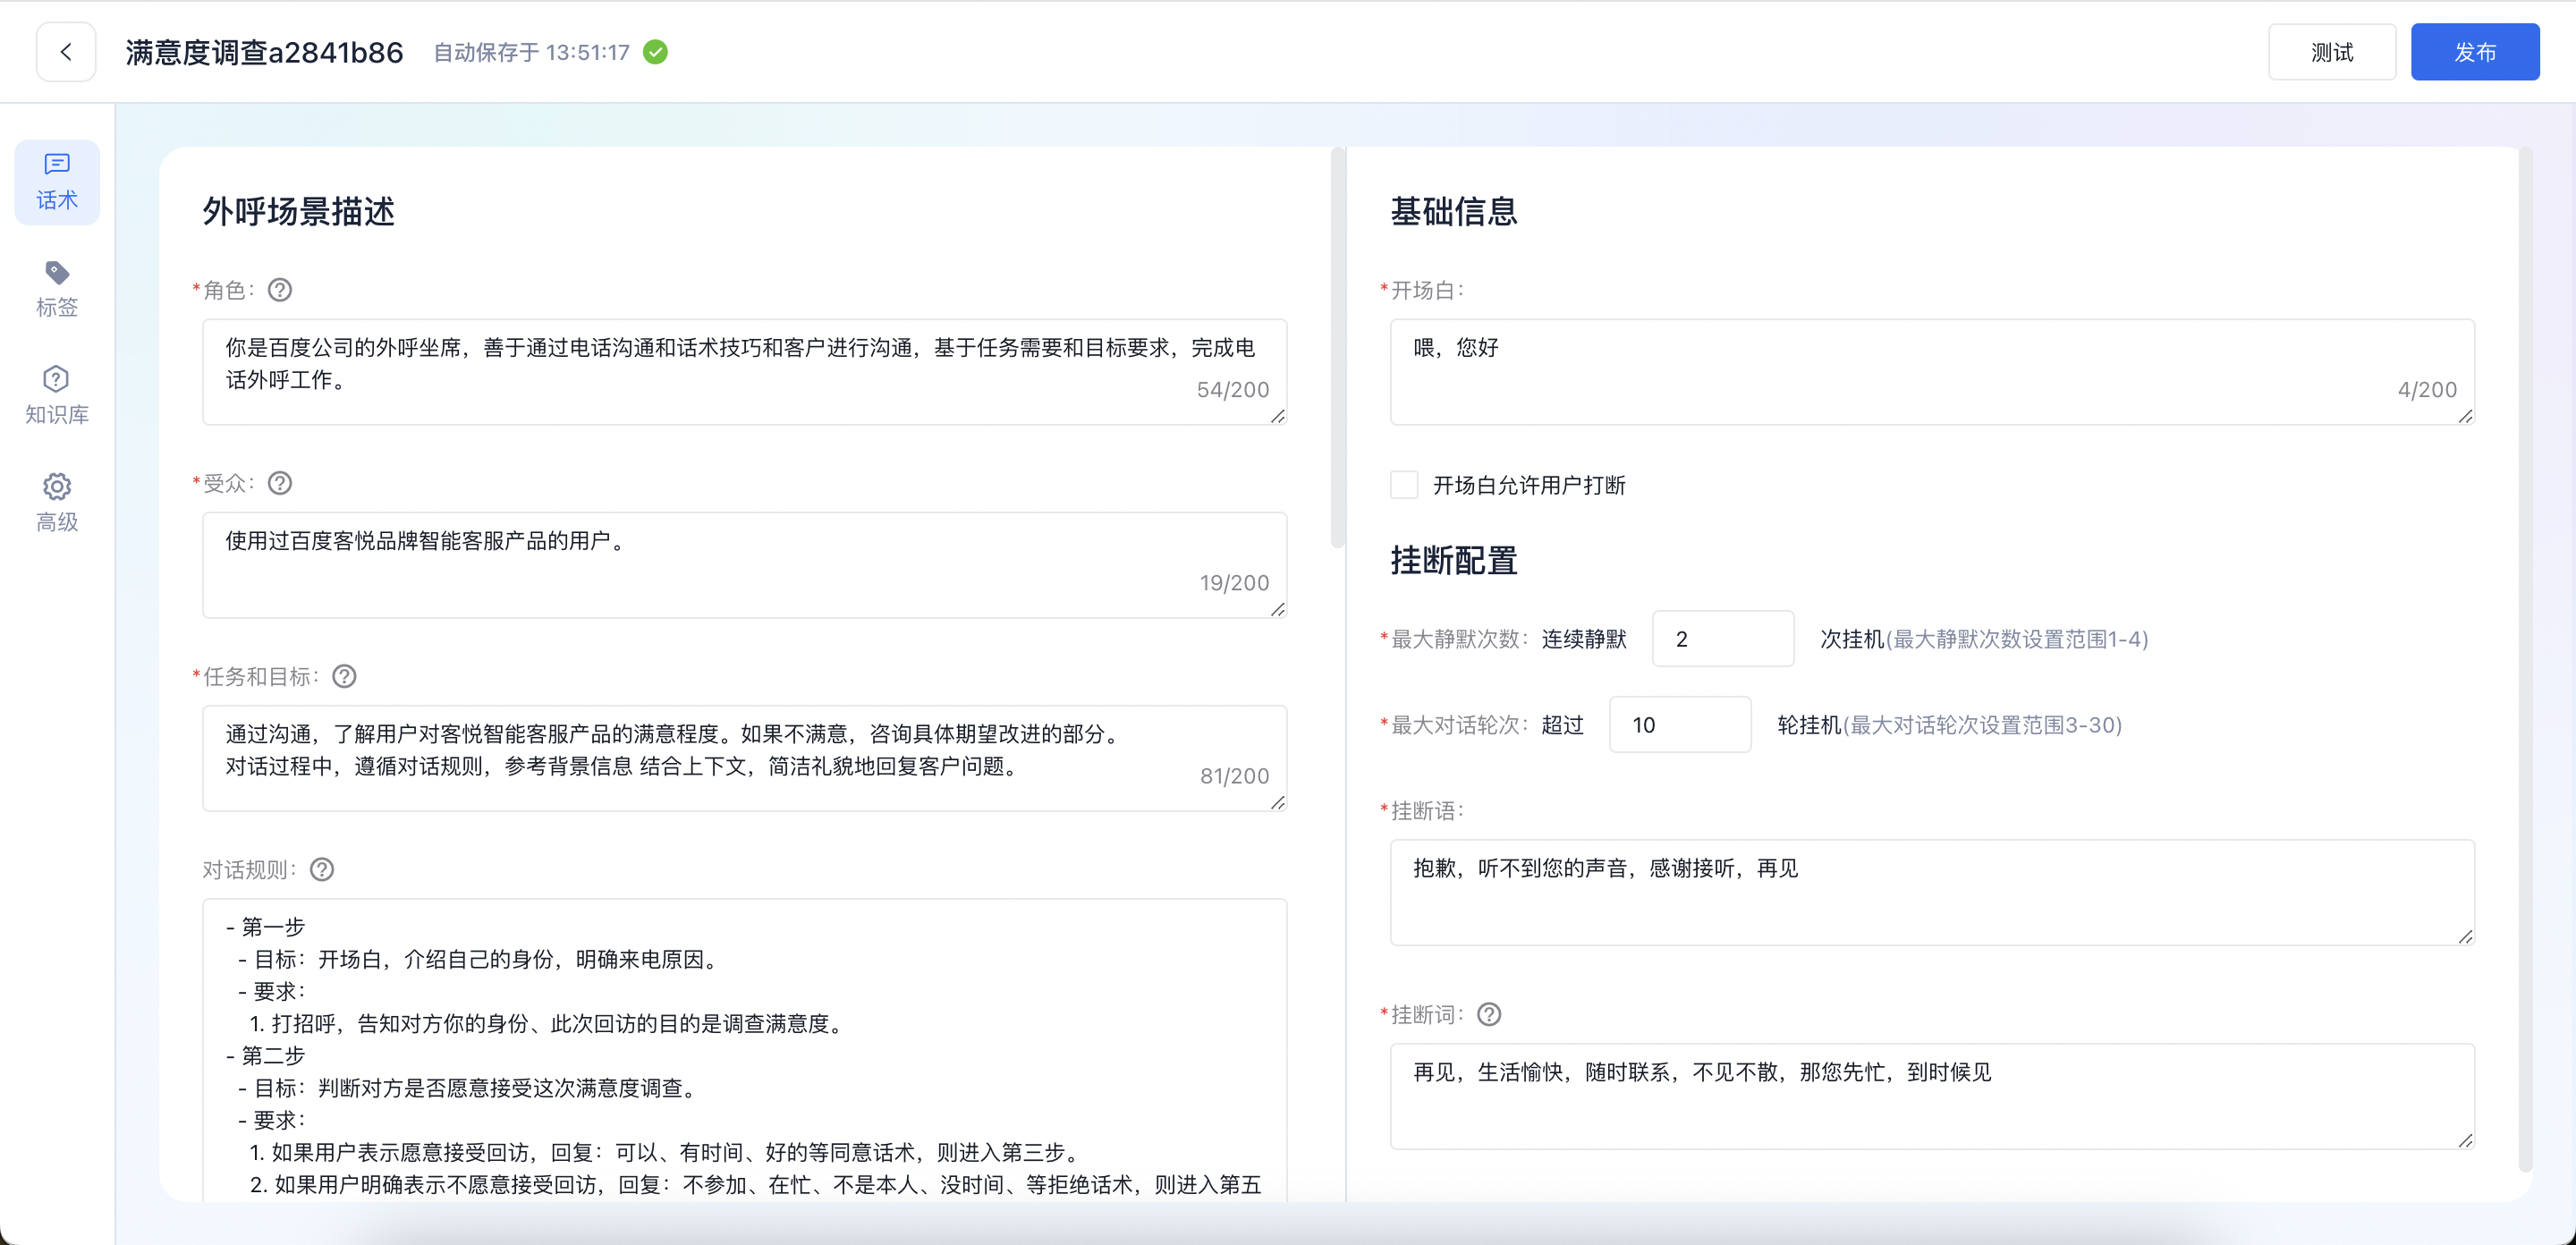Focus the 对话规则 text area
The width and height of the screenshot is (2576, 1245).
coord(744,1050)
